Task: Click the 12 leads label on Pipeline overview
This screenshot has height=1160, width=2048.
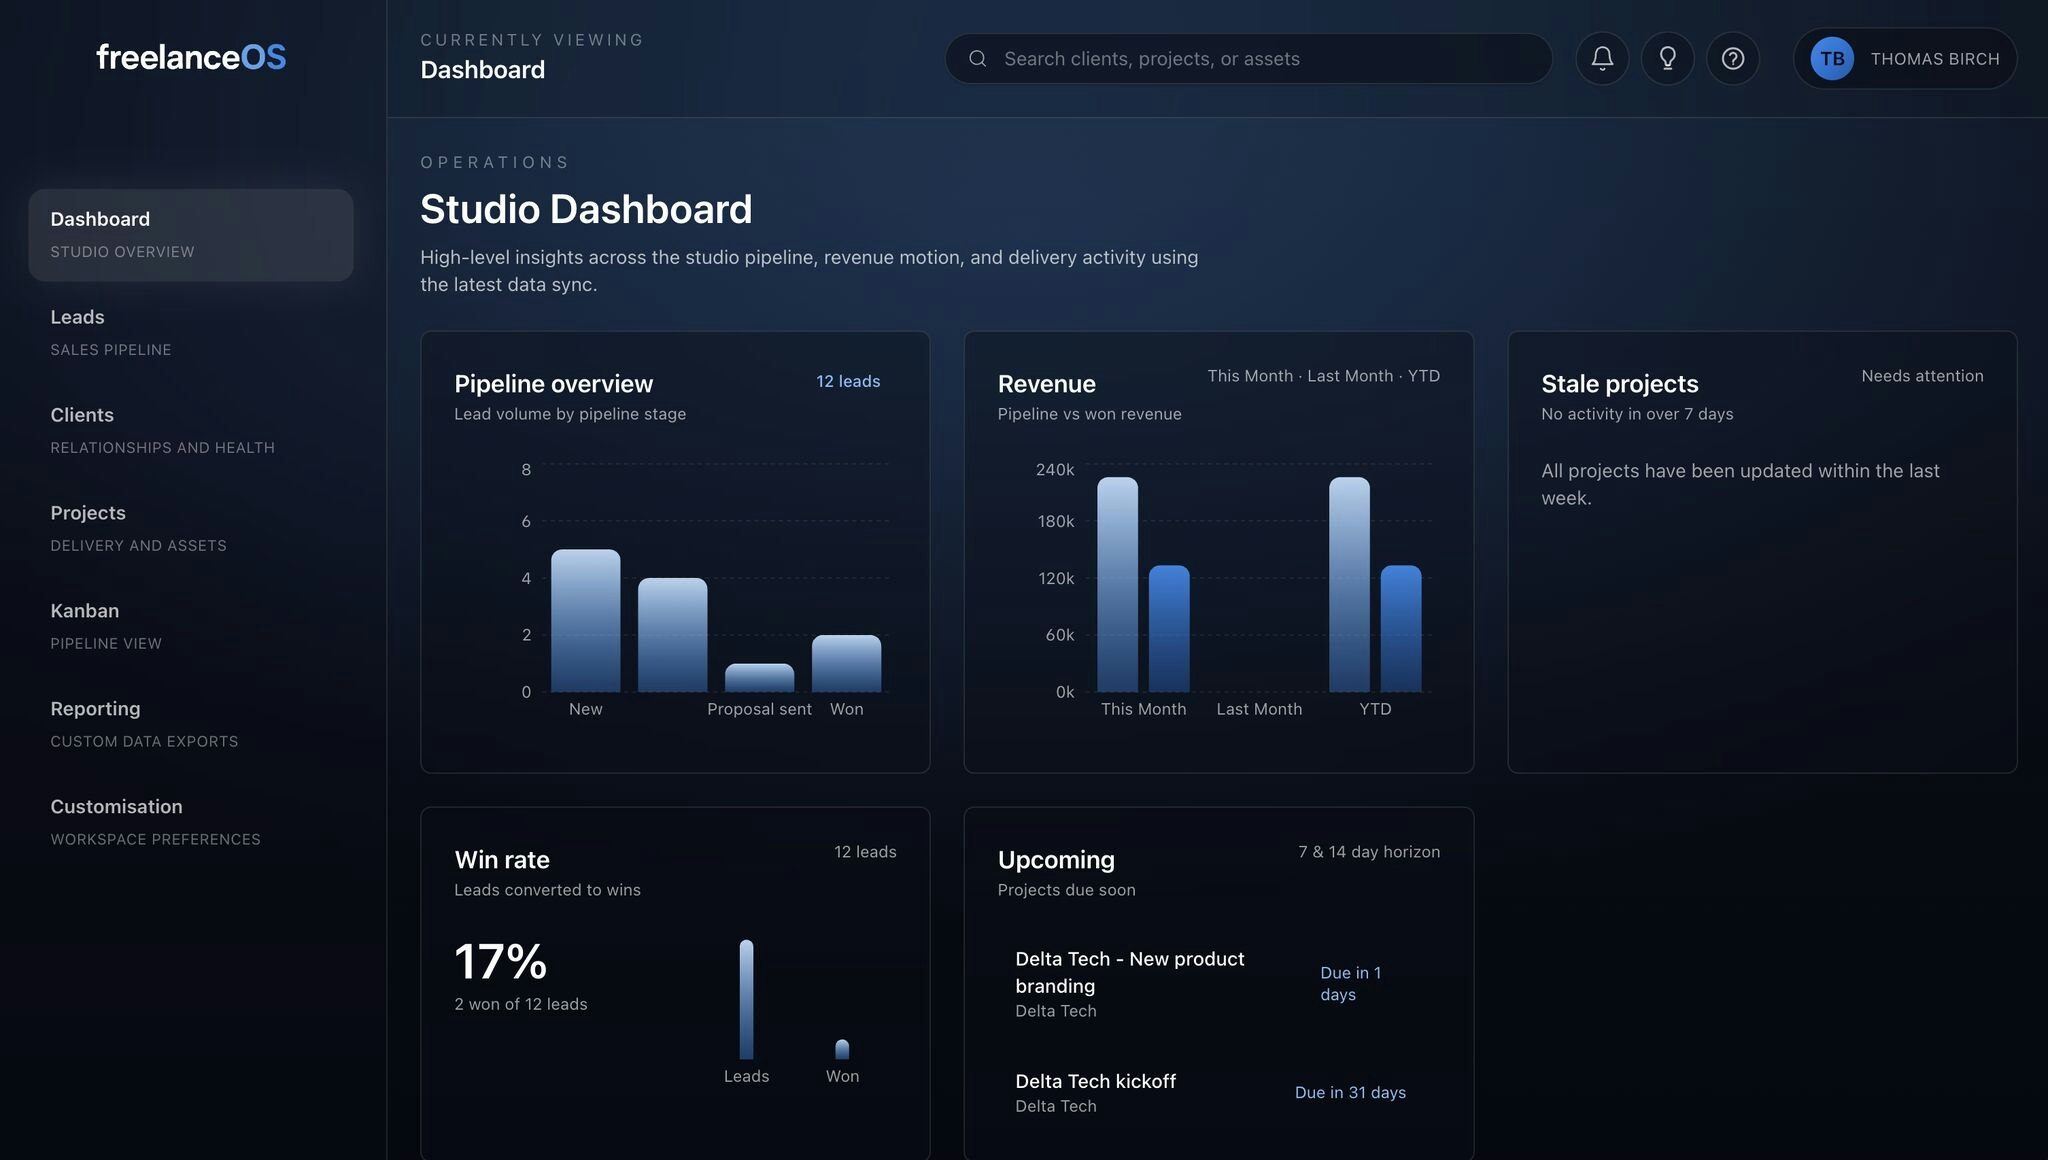Action: (x=848, y=381)
